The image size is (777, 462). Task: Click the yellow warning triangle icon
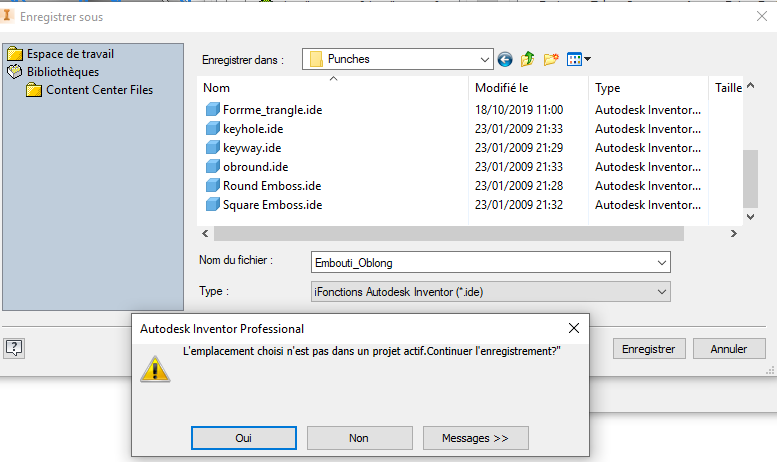[155, 369]
